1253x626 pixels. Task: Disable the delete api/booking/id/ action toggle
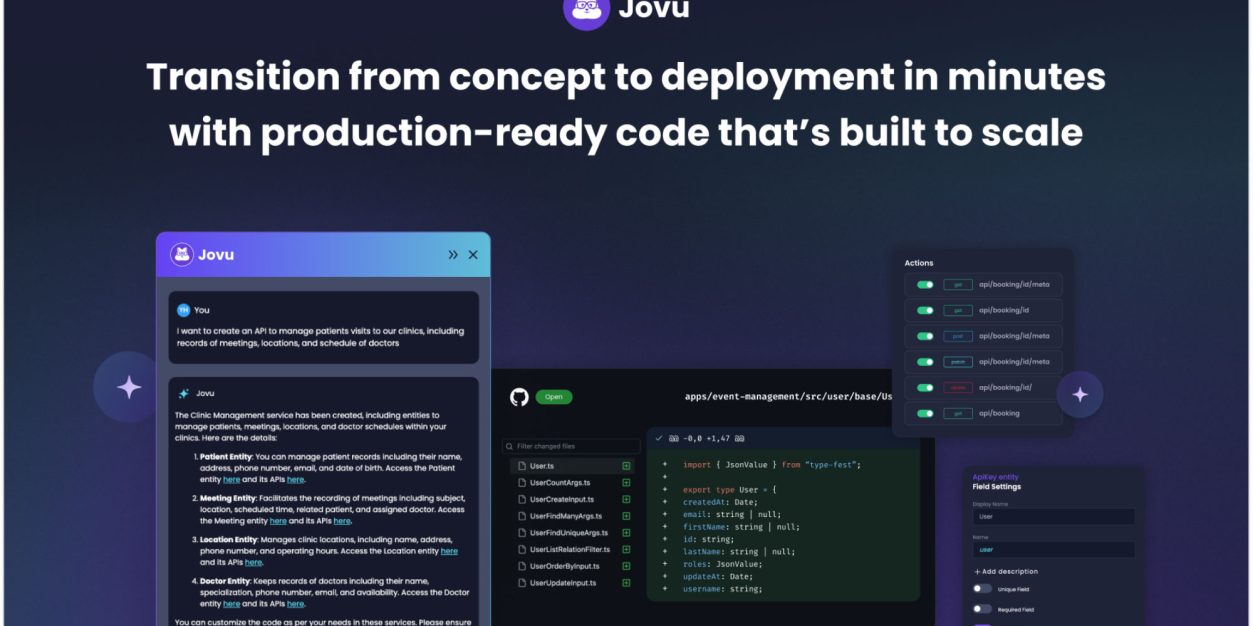click(926, 387)
